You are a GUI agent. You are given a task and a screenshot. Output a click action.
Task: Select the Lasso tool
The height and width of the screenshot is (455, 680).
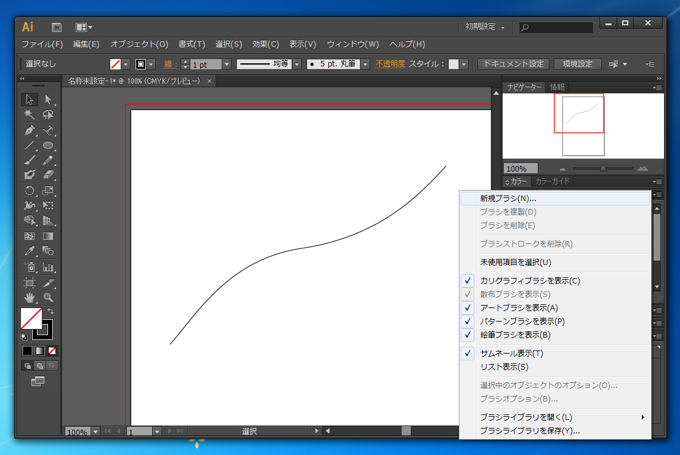[48, 115]
